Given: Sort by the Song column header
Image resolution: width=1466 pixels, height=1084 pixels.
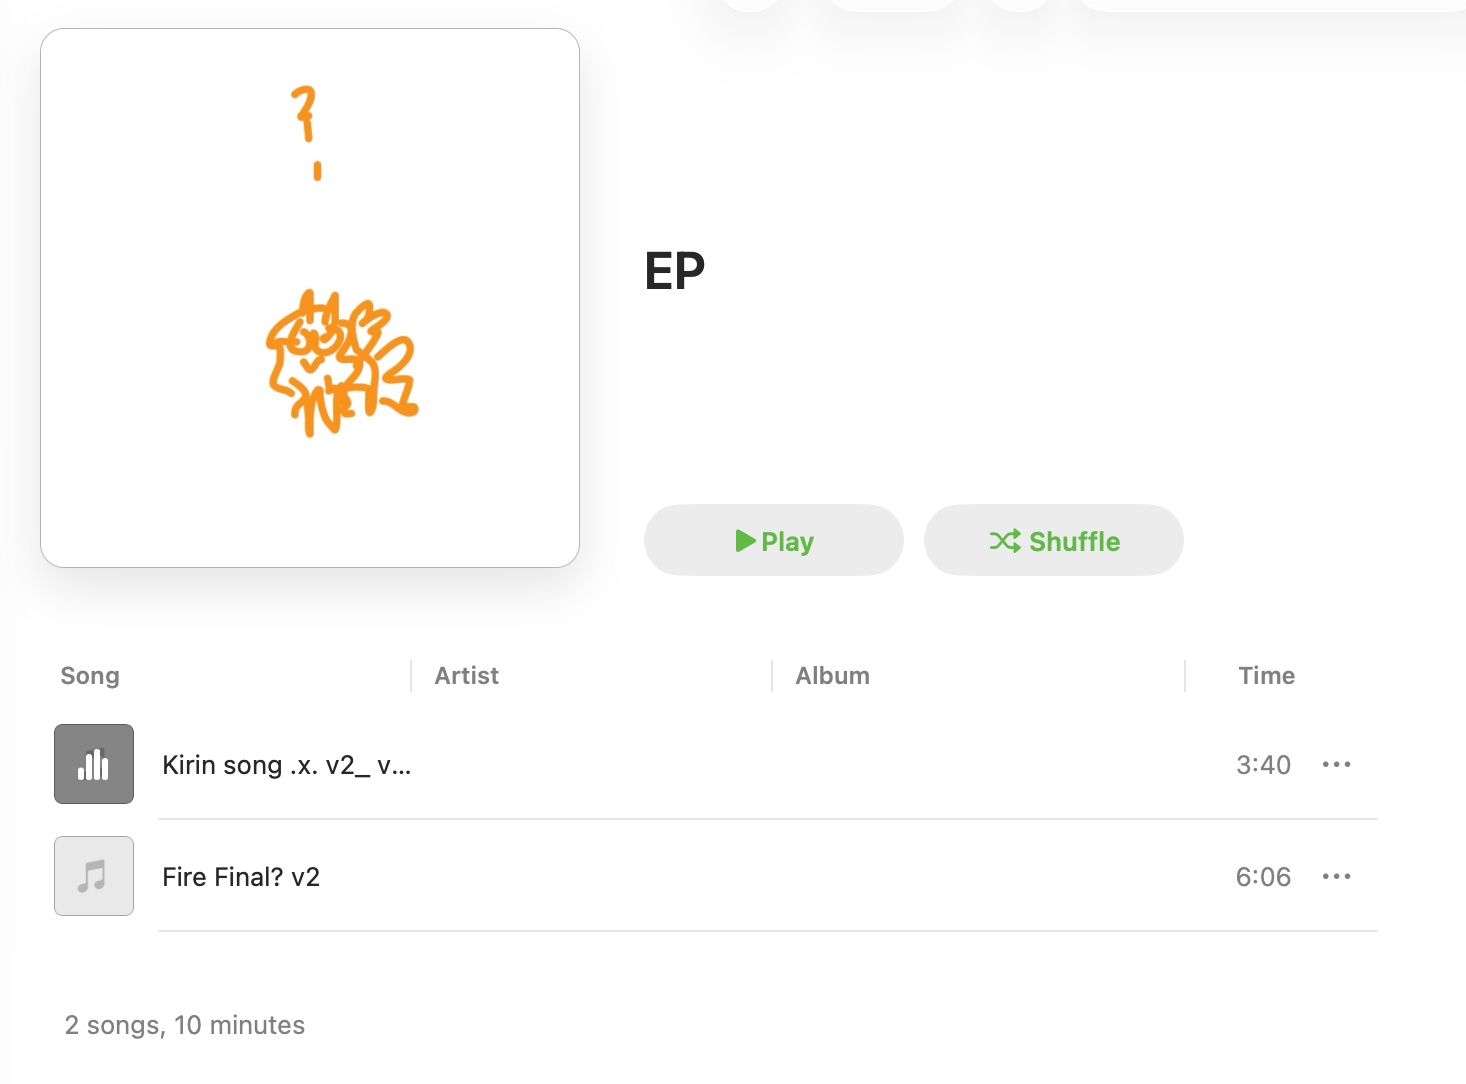Looking at the screenshot, I should [90, 676].
